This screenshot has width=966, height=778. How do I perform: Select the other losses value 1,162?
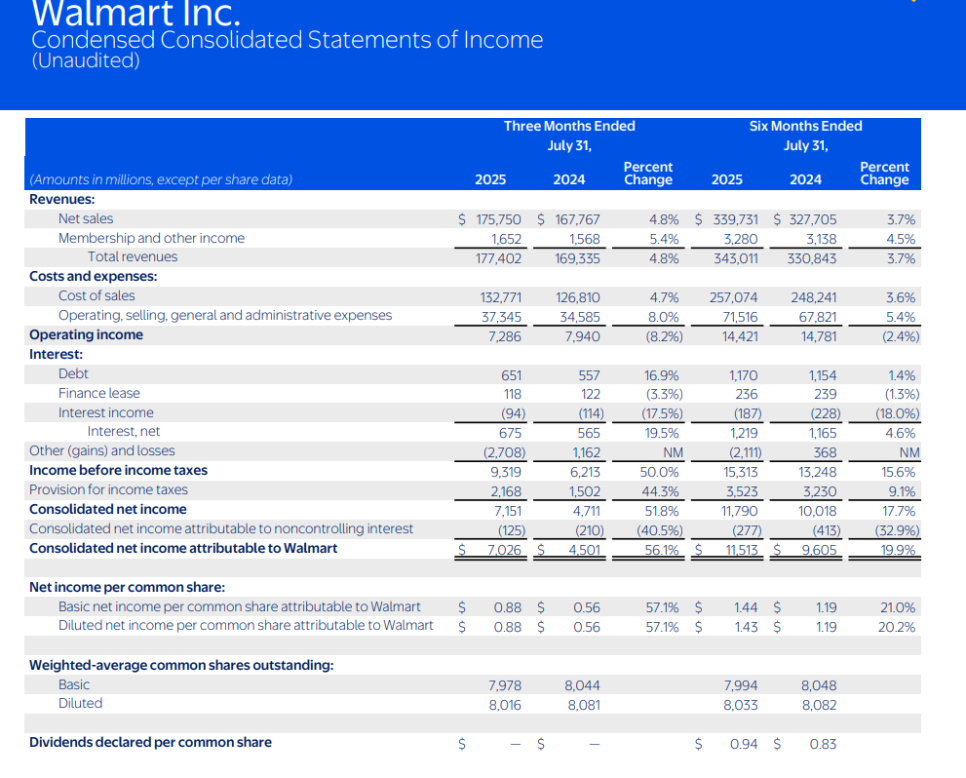click(x=586, y=453)
